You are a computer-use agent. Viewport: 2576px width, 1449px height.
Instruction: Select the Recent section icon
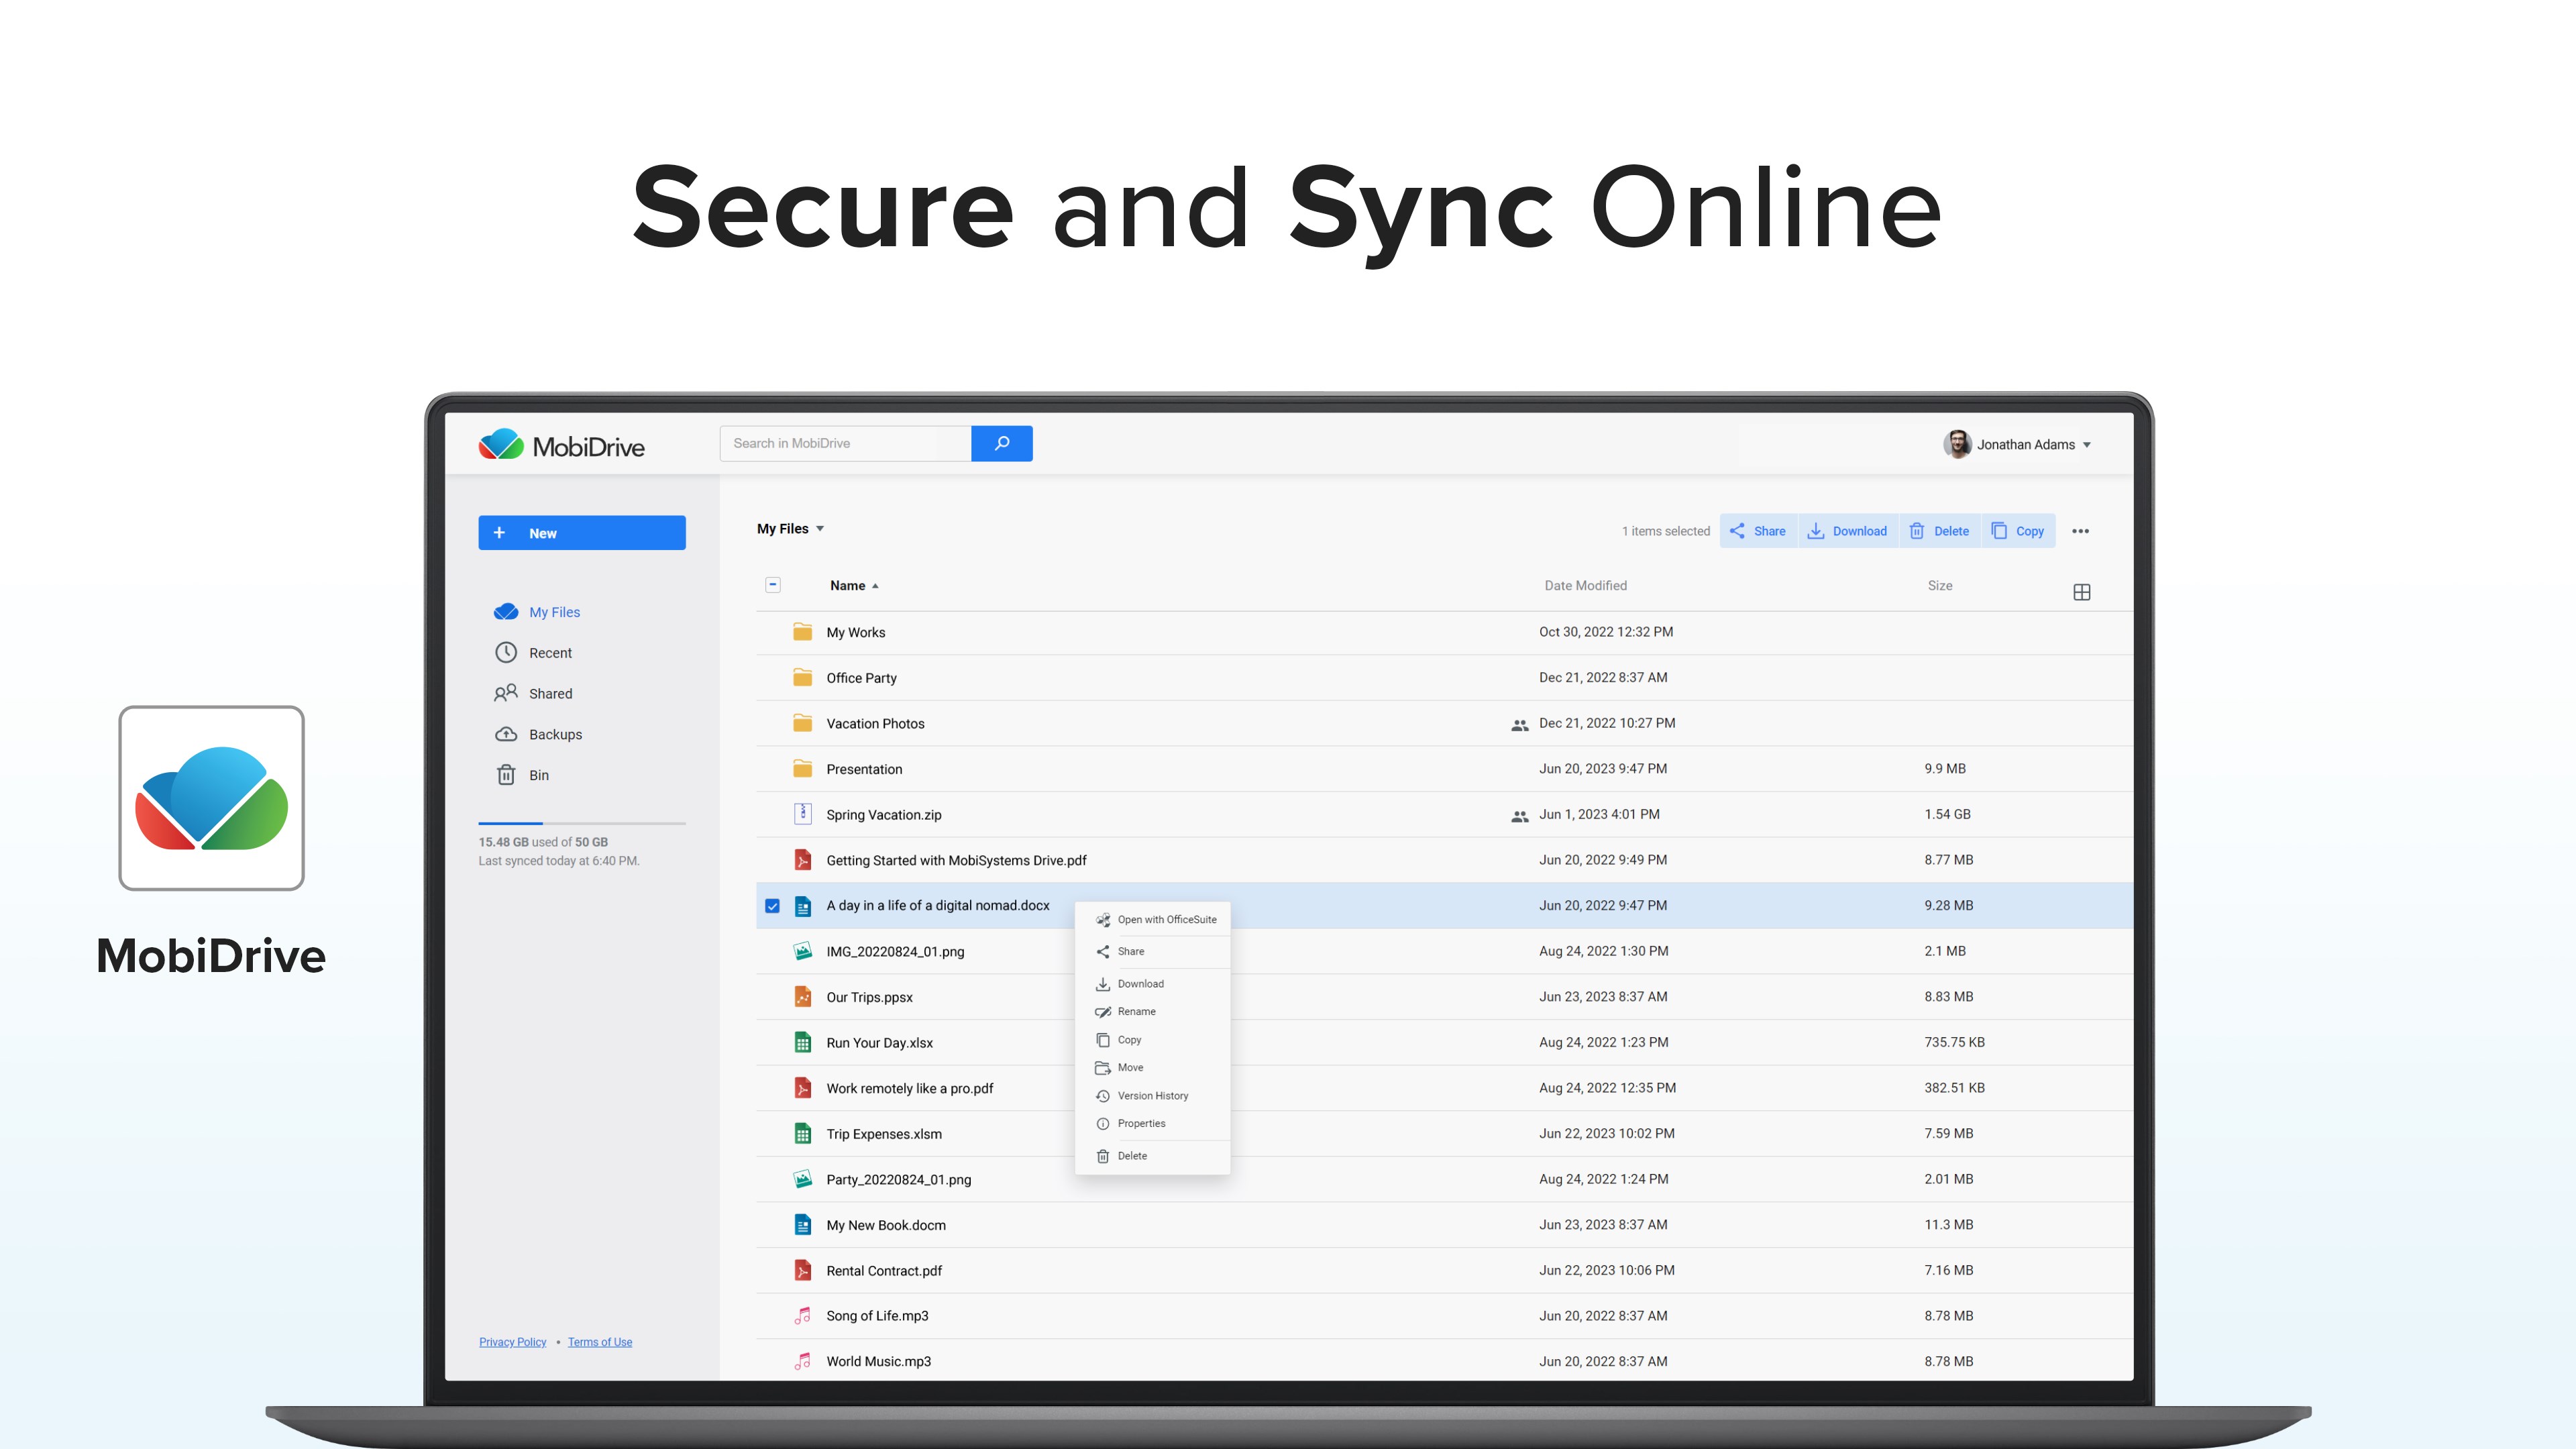pyautogui.click(x=506, y=652)
